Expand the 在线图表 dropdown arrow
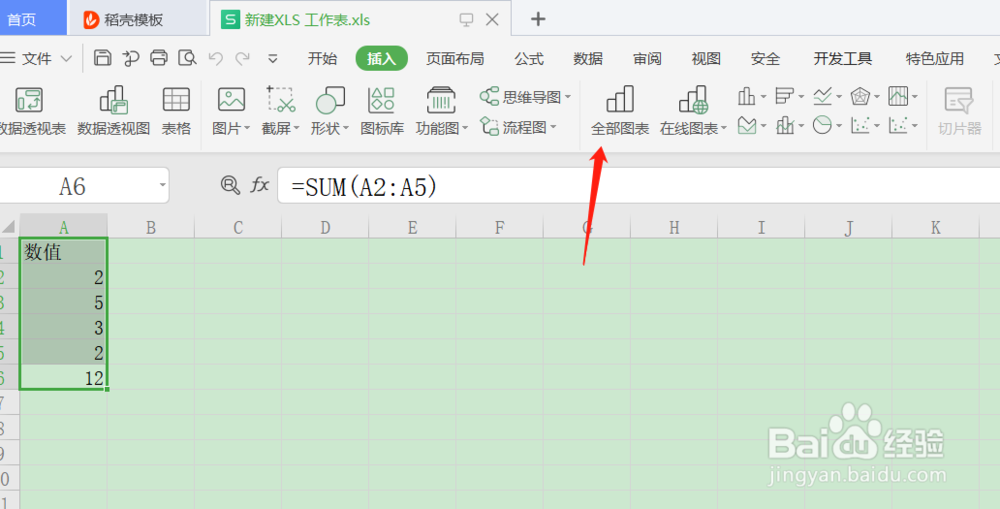Image resolution: width=1000 pixels, height=509 pixels. [x=723, y=128]
